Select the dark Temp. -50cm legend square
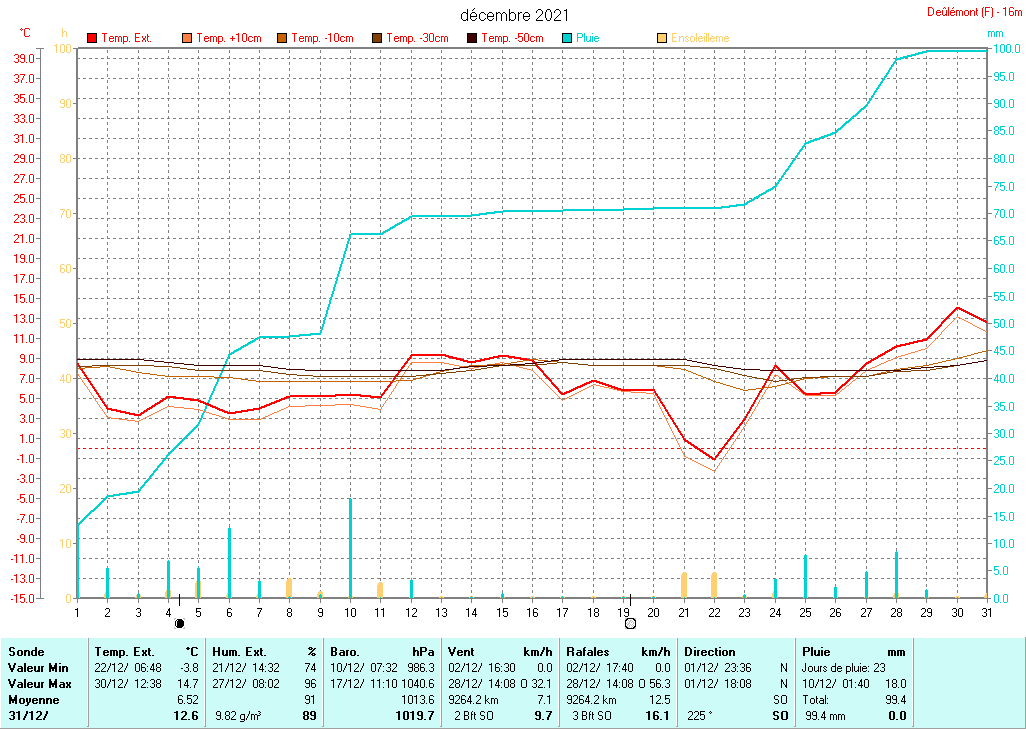 click(x=472, y=38)
